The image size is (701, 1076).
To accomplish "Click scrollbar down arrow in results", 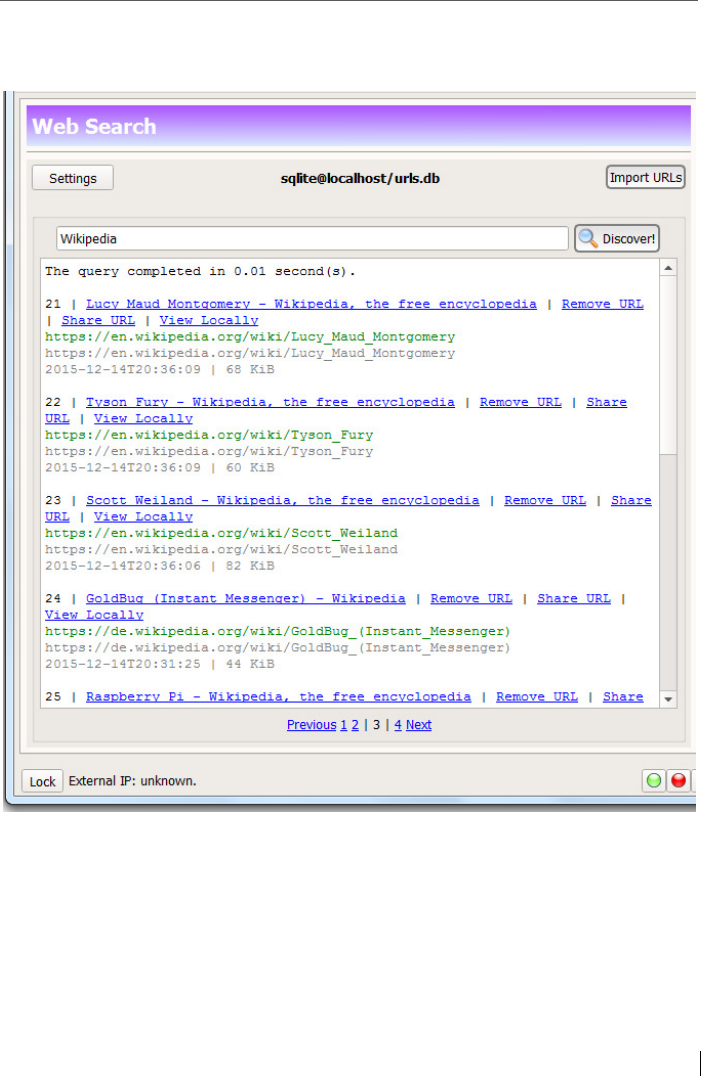I will (x=668, y=699).
